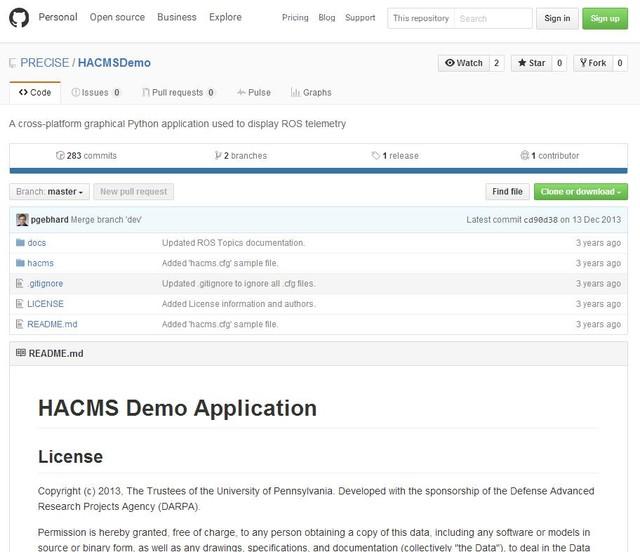
Task: Click the release tag icon
Action: tap(376, 156)
